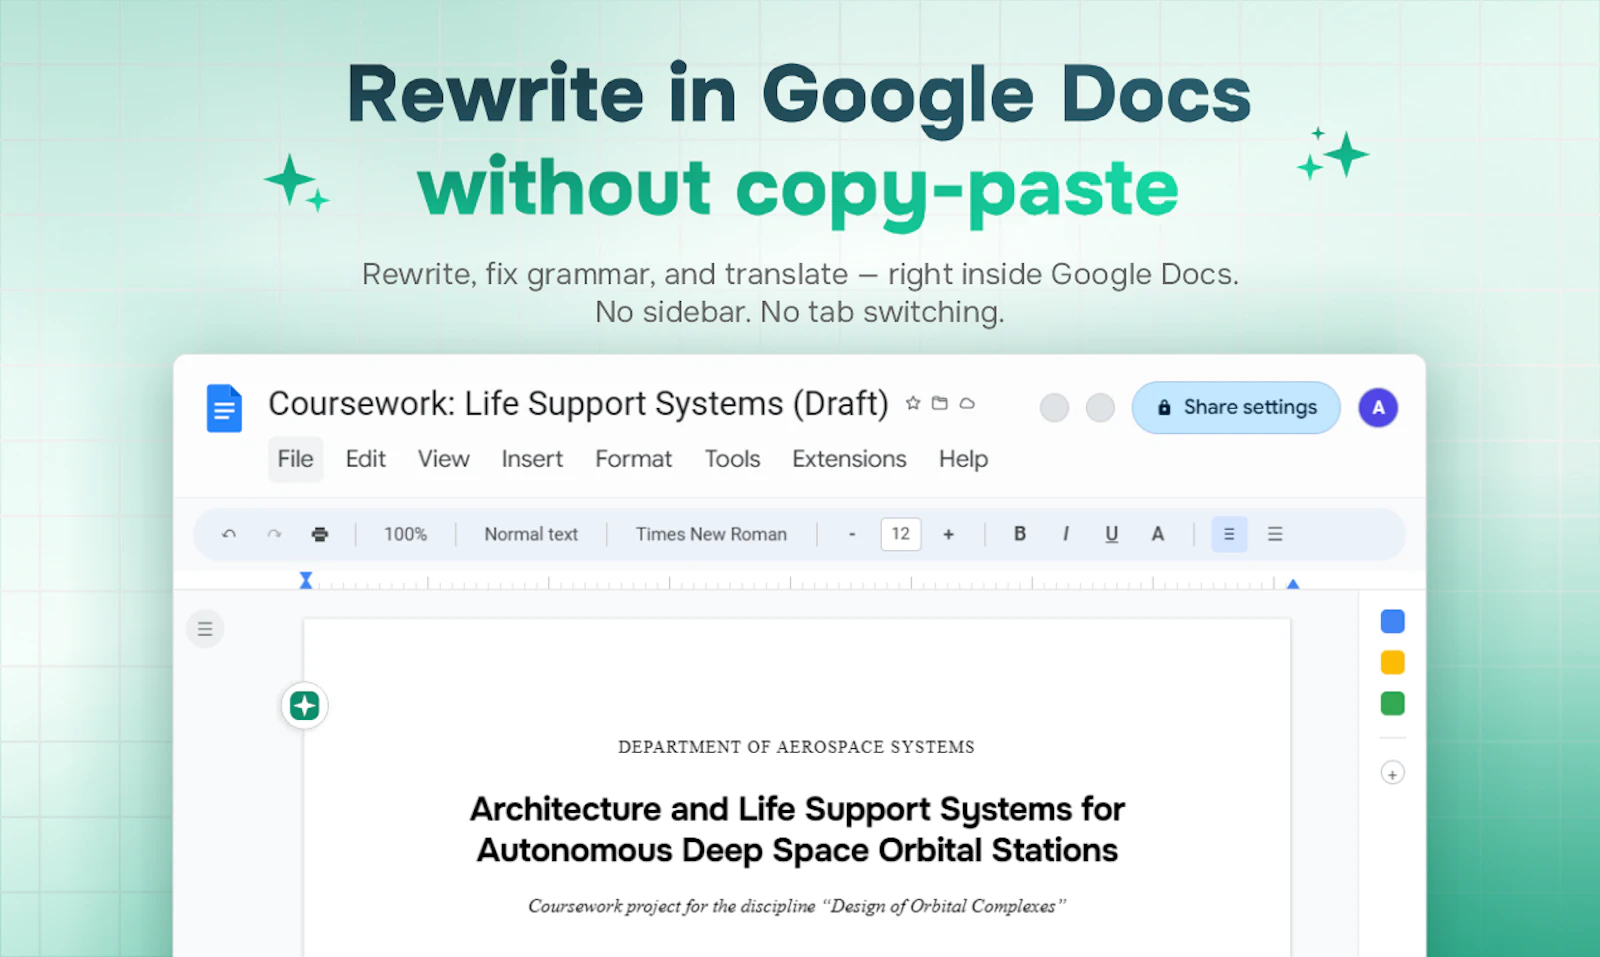Viewport: 1600px width, 957px height.
Task: Click the move-to-folder icon beside the title
Action: (x=940, y=403)
